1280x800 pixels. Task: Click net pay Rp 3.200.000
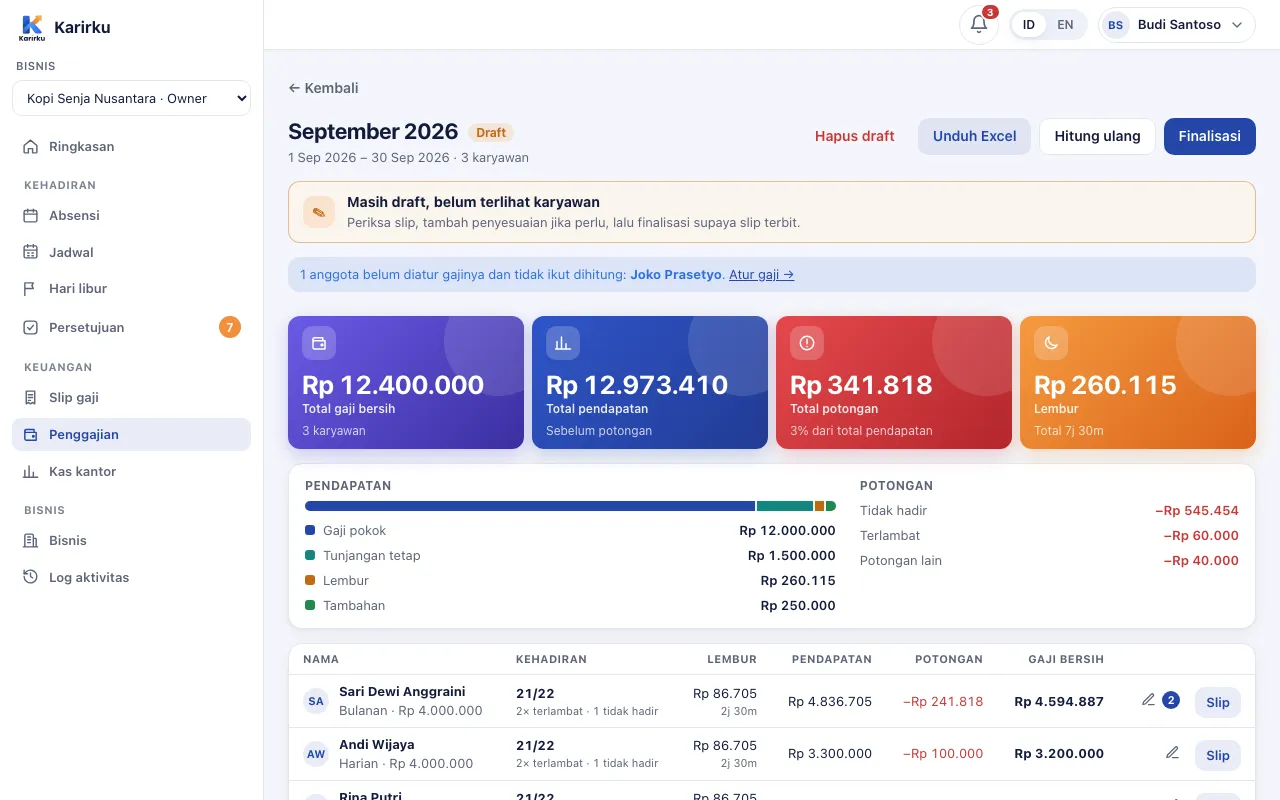pos(1059,753)
